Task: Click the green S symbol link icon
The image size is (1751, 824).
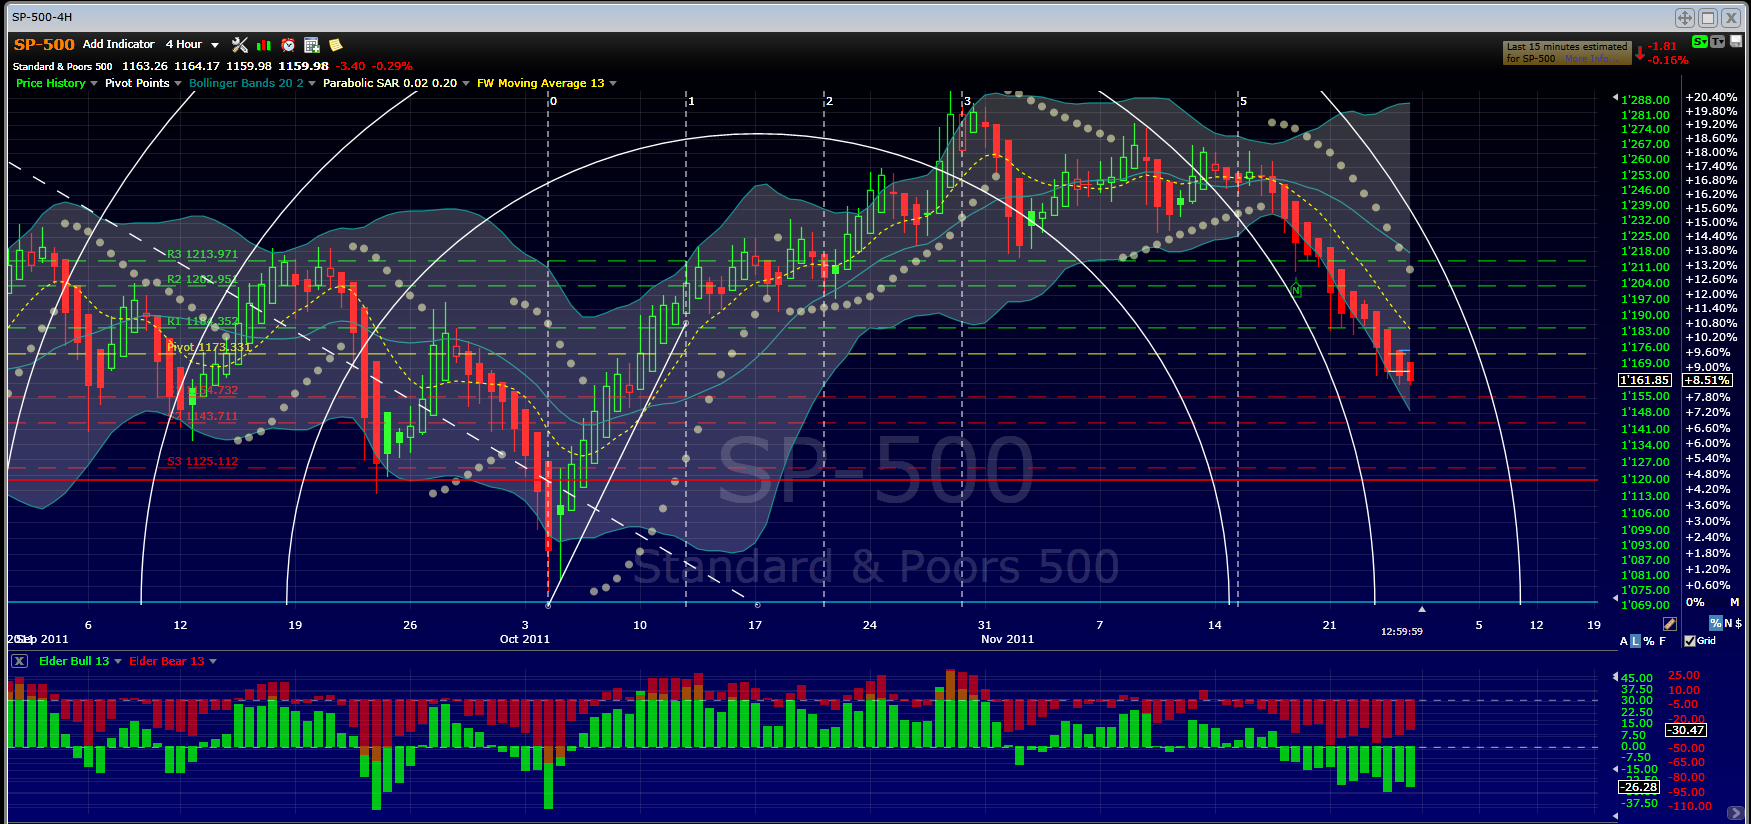Action: click(1699, 42)
